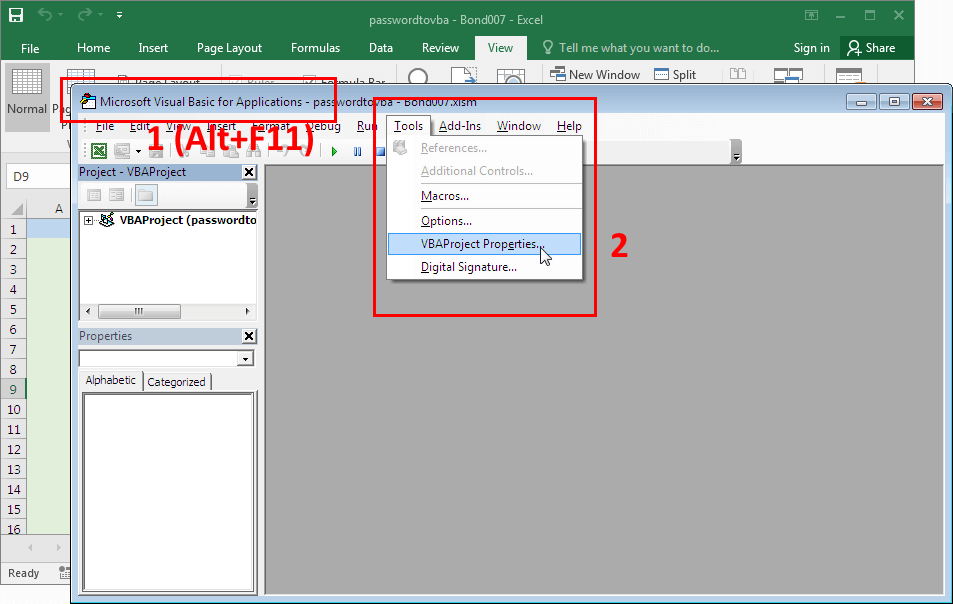Click the View Microsoft Excel icon
Image resolution: width=953 pixels, height=604 pixels.
point(97,151)
